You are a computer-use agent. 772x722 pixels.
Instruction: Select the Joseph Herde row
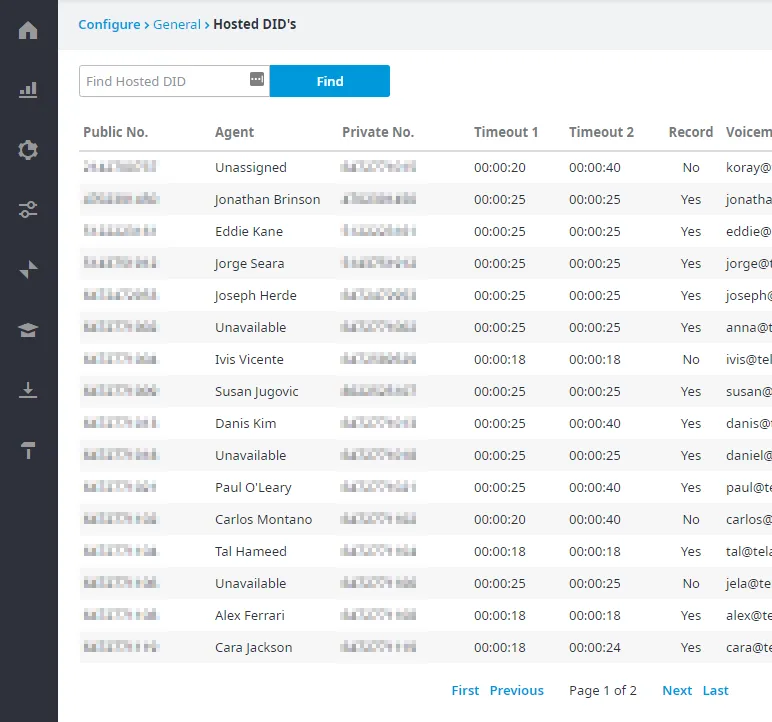pos(425,295)
